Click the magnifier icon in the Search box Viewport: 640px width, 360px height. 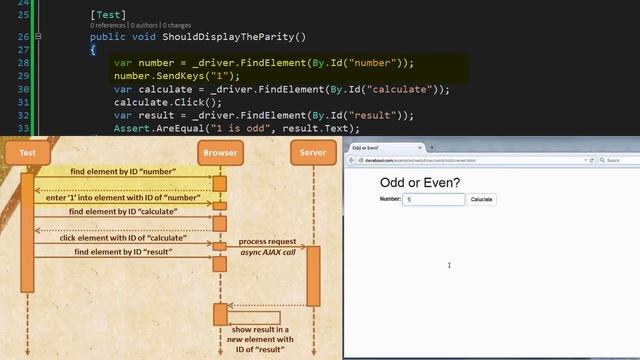tap(602, 160)
